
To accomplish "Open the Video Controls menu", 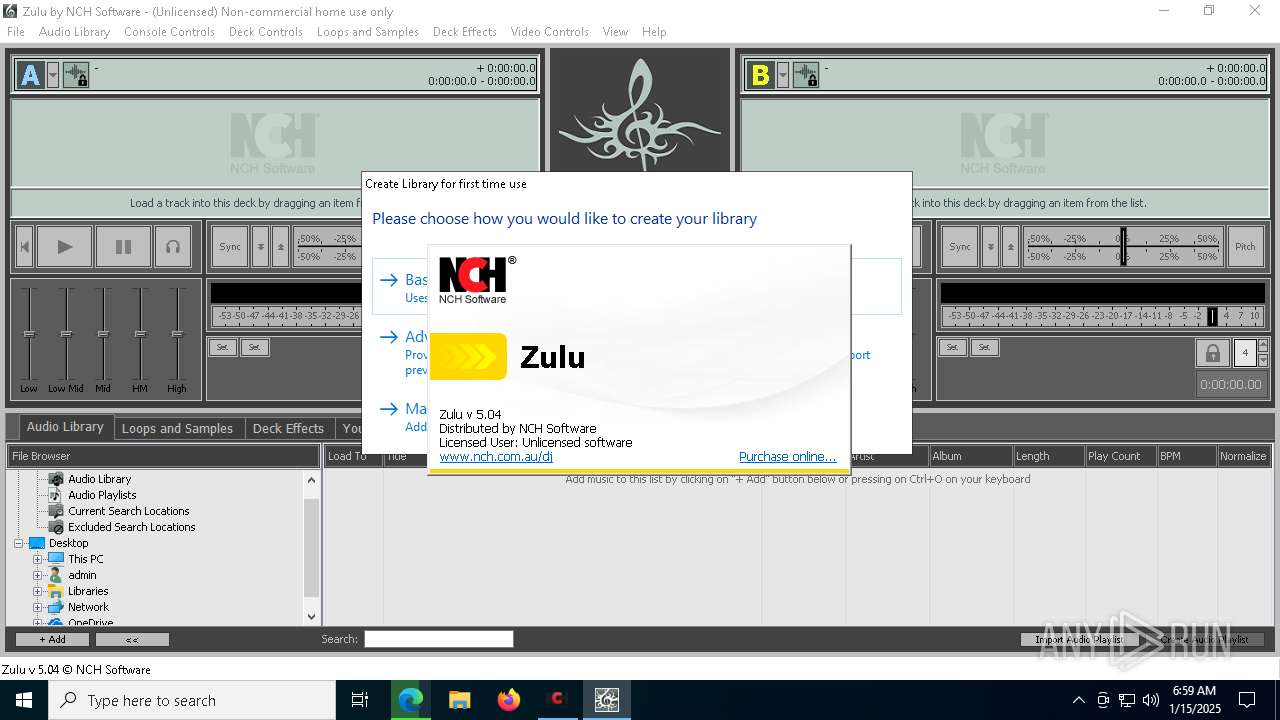I will 550,32.
